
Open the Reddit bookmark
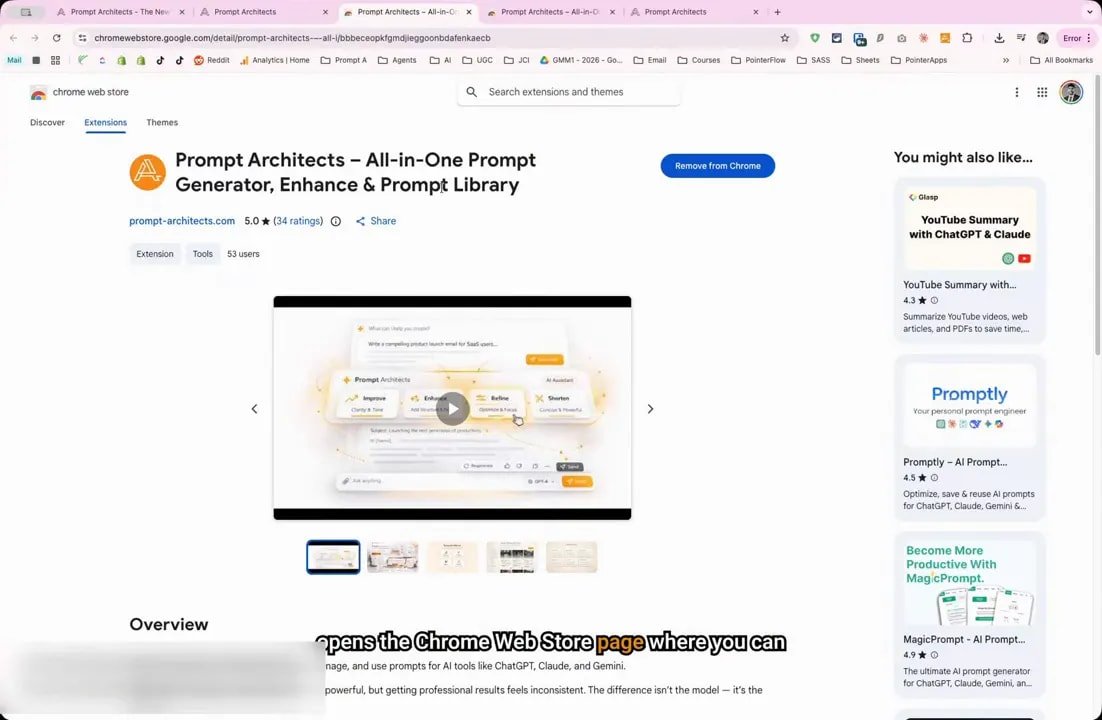(x=212, y=60)
